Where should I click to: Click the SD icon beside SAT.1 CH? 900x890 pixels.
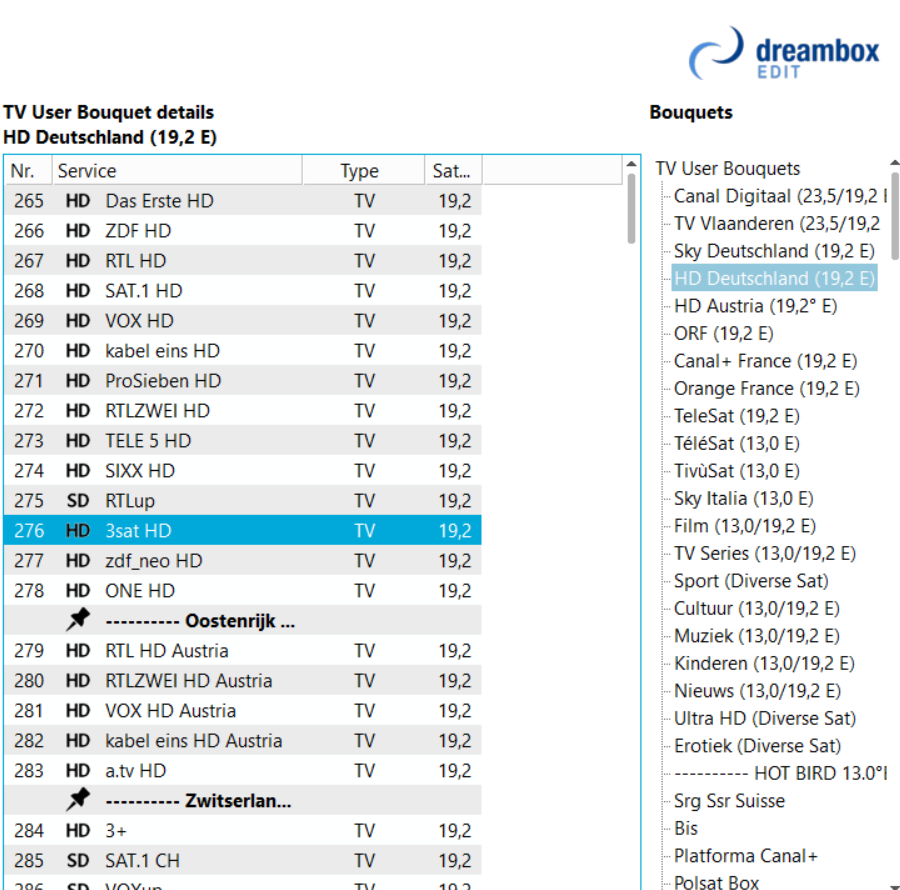pyautogui.click(x=77, y=860)
